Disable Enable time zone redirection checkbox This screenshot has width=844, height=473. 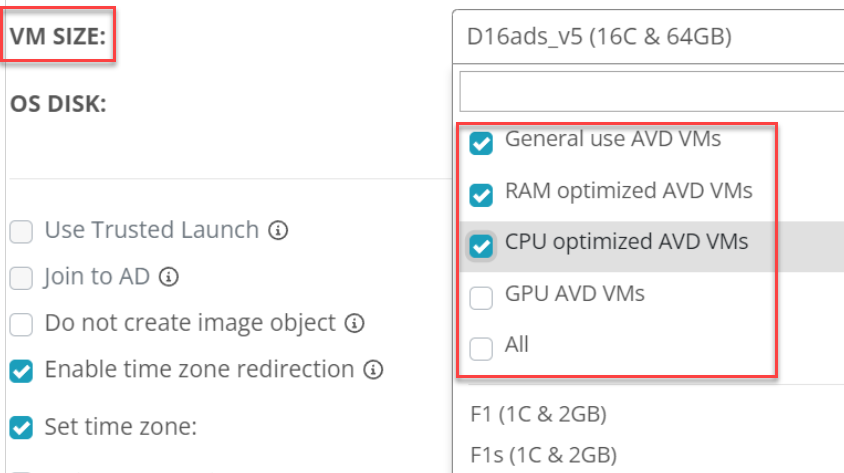coord(21,371)
